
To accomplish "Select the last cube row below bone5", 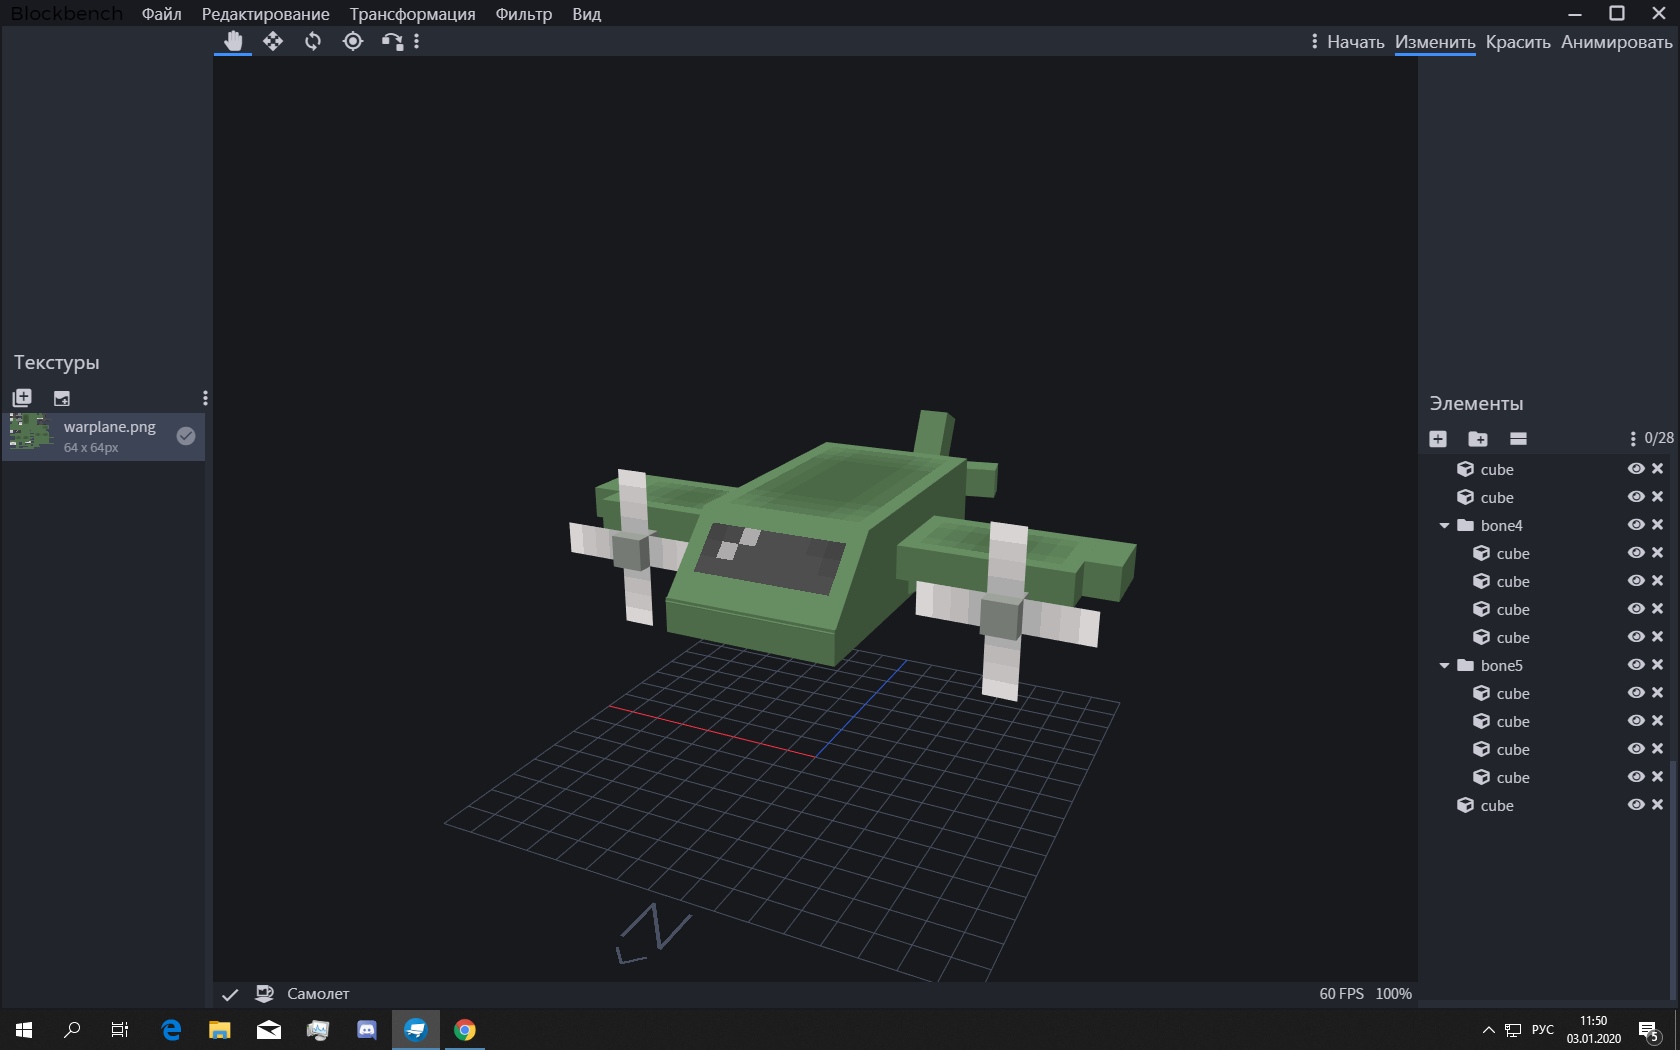I will click(1546, 805).
